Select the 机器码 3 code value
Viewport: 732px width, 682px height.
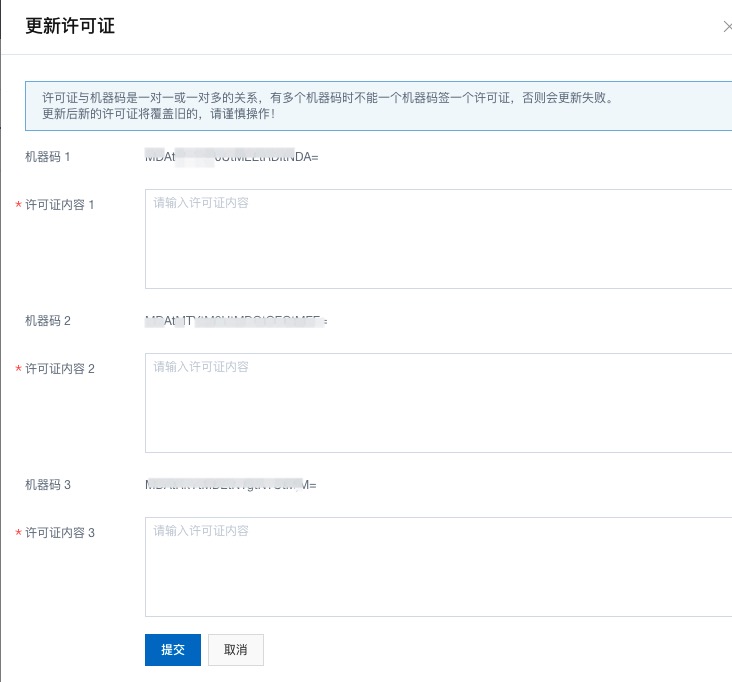[x=231, y=485]
